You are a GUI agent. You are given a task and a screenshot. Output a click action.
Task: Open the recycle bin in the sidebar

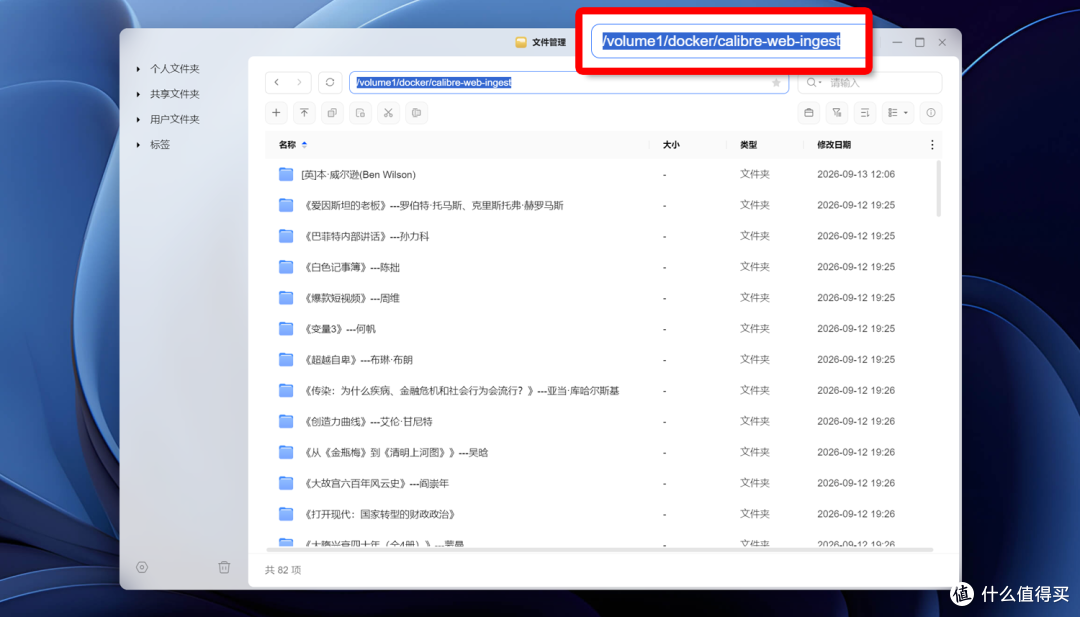224,567
